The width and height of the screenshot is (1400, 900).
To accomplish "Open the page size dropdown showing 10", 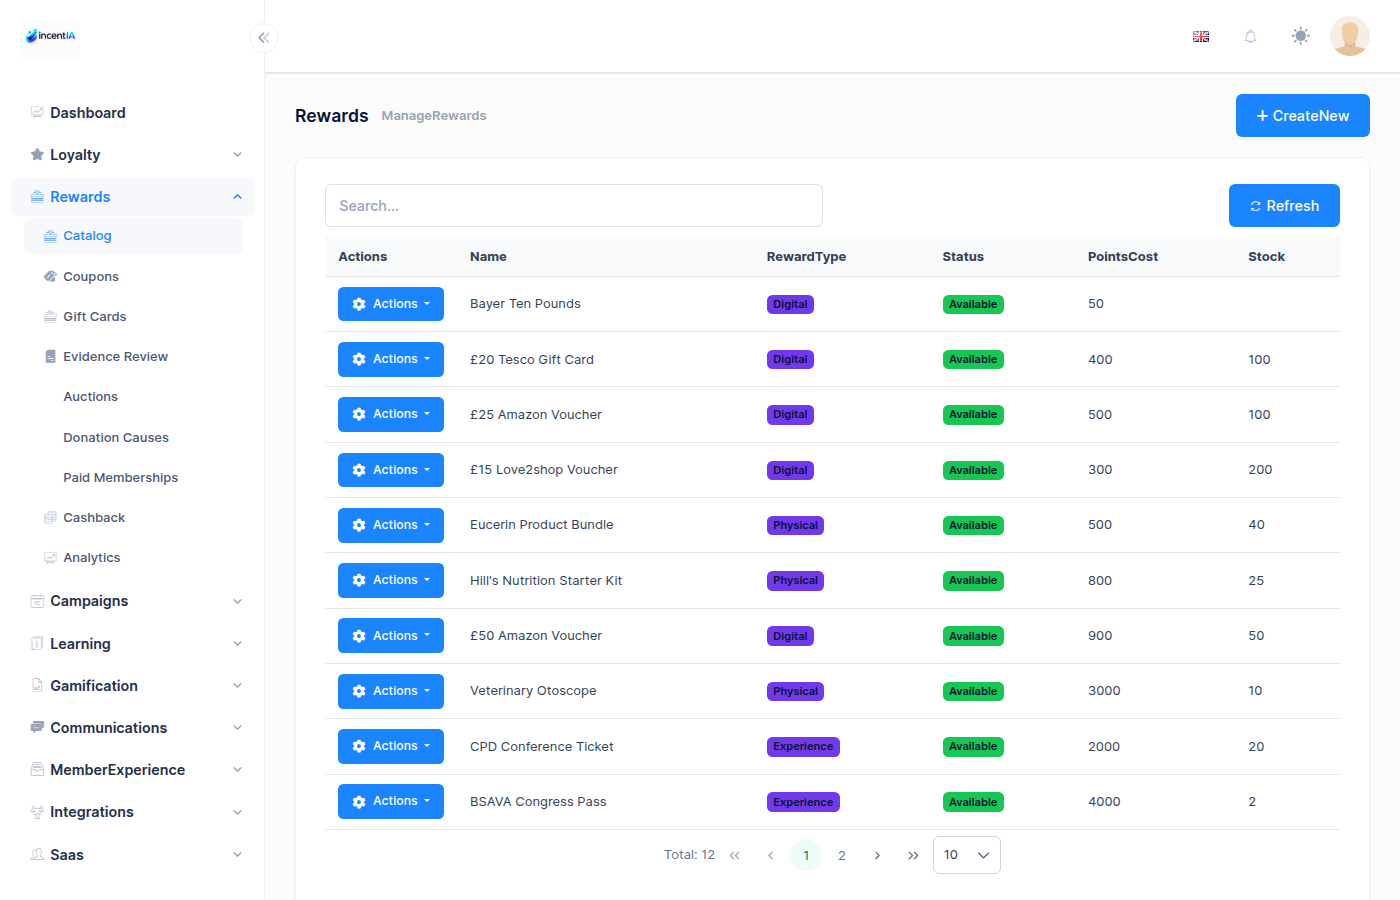I will 966,855.
